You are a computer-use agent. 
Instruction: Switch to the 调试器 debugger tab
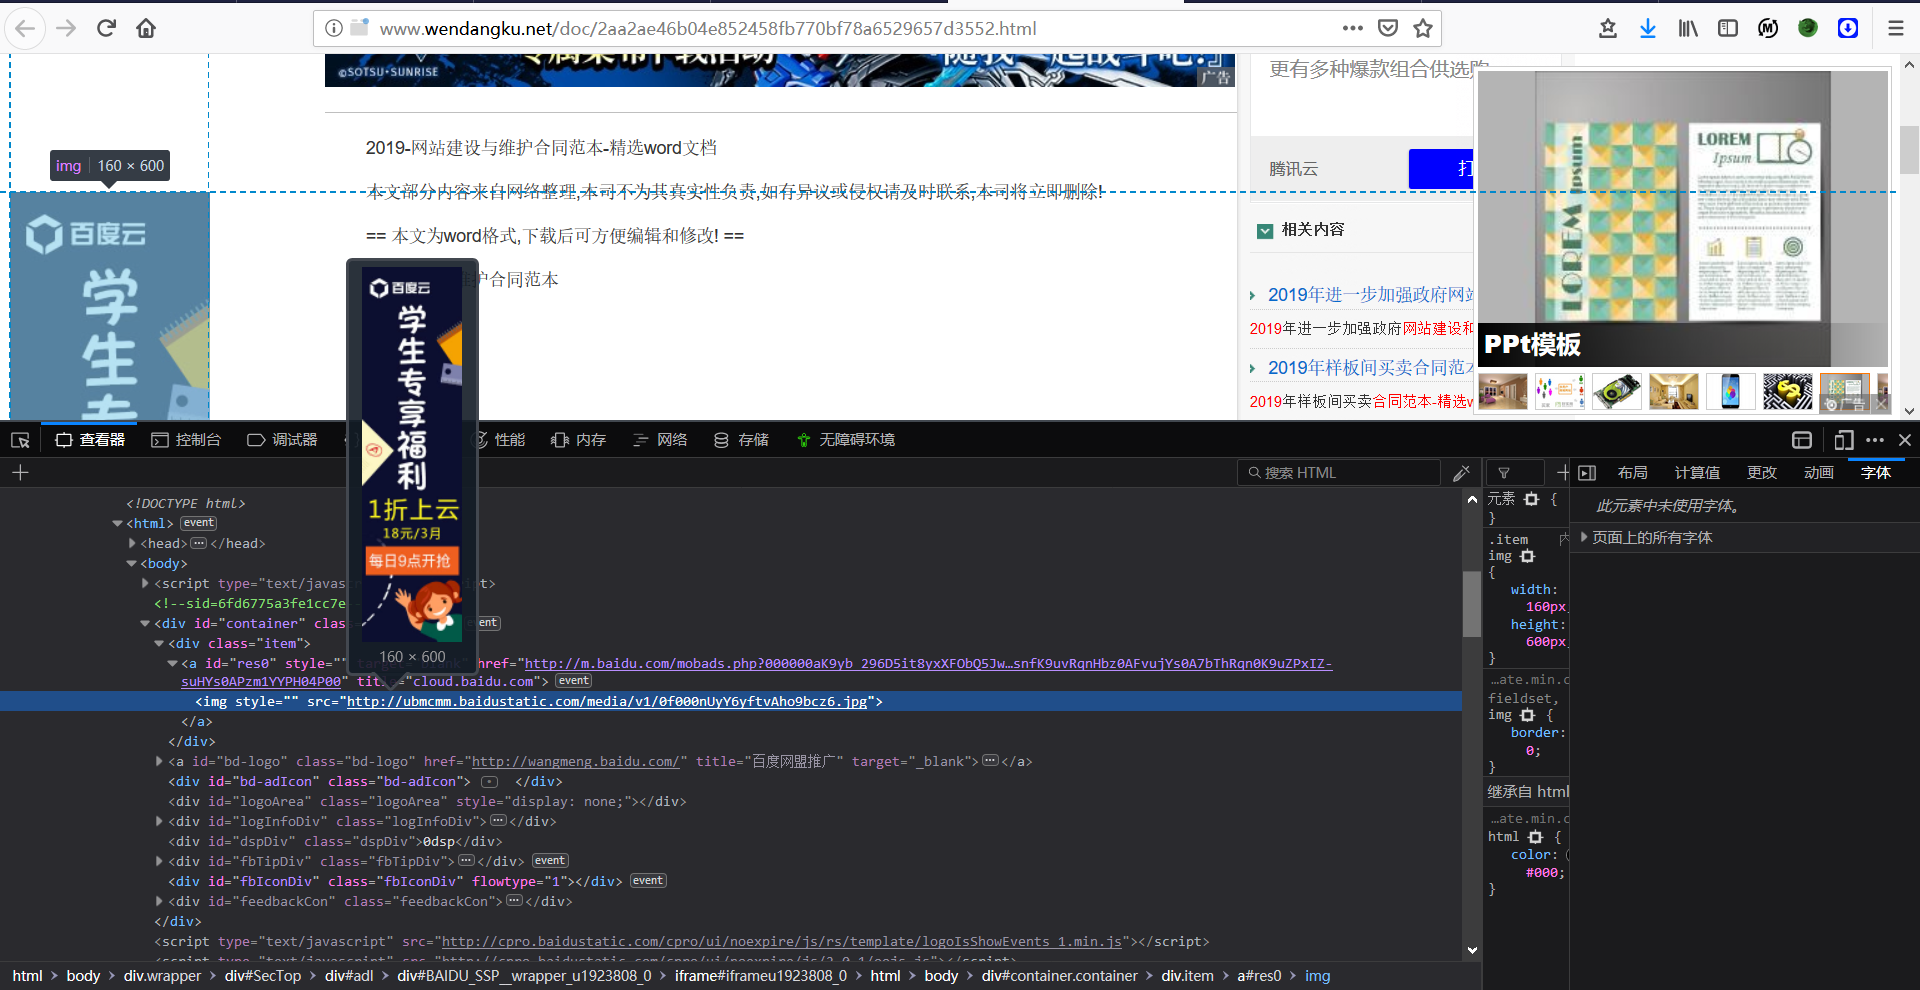coord(282,440)
